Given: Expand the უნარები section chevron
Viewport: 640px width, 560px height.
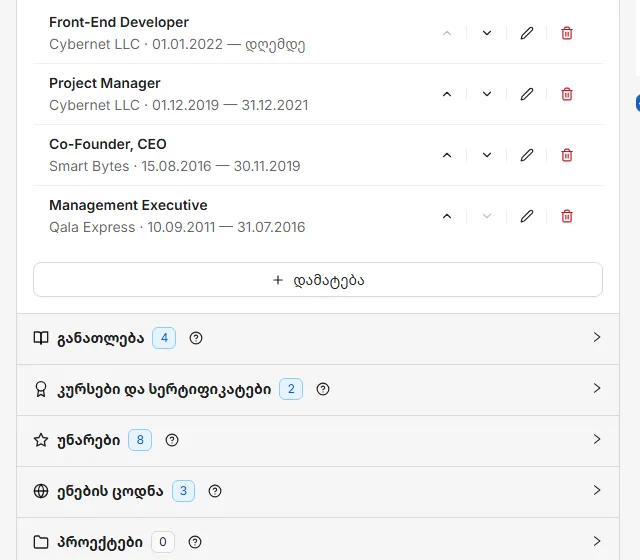Looking at the screenshot, I should (x=597, y=439).
